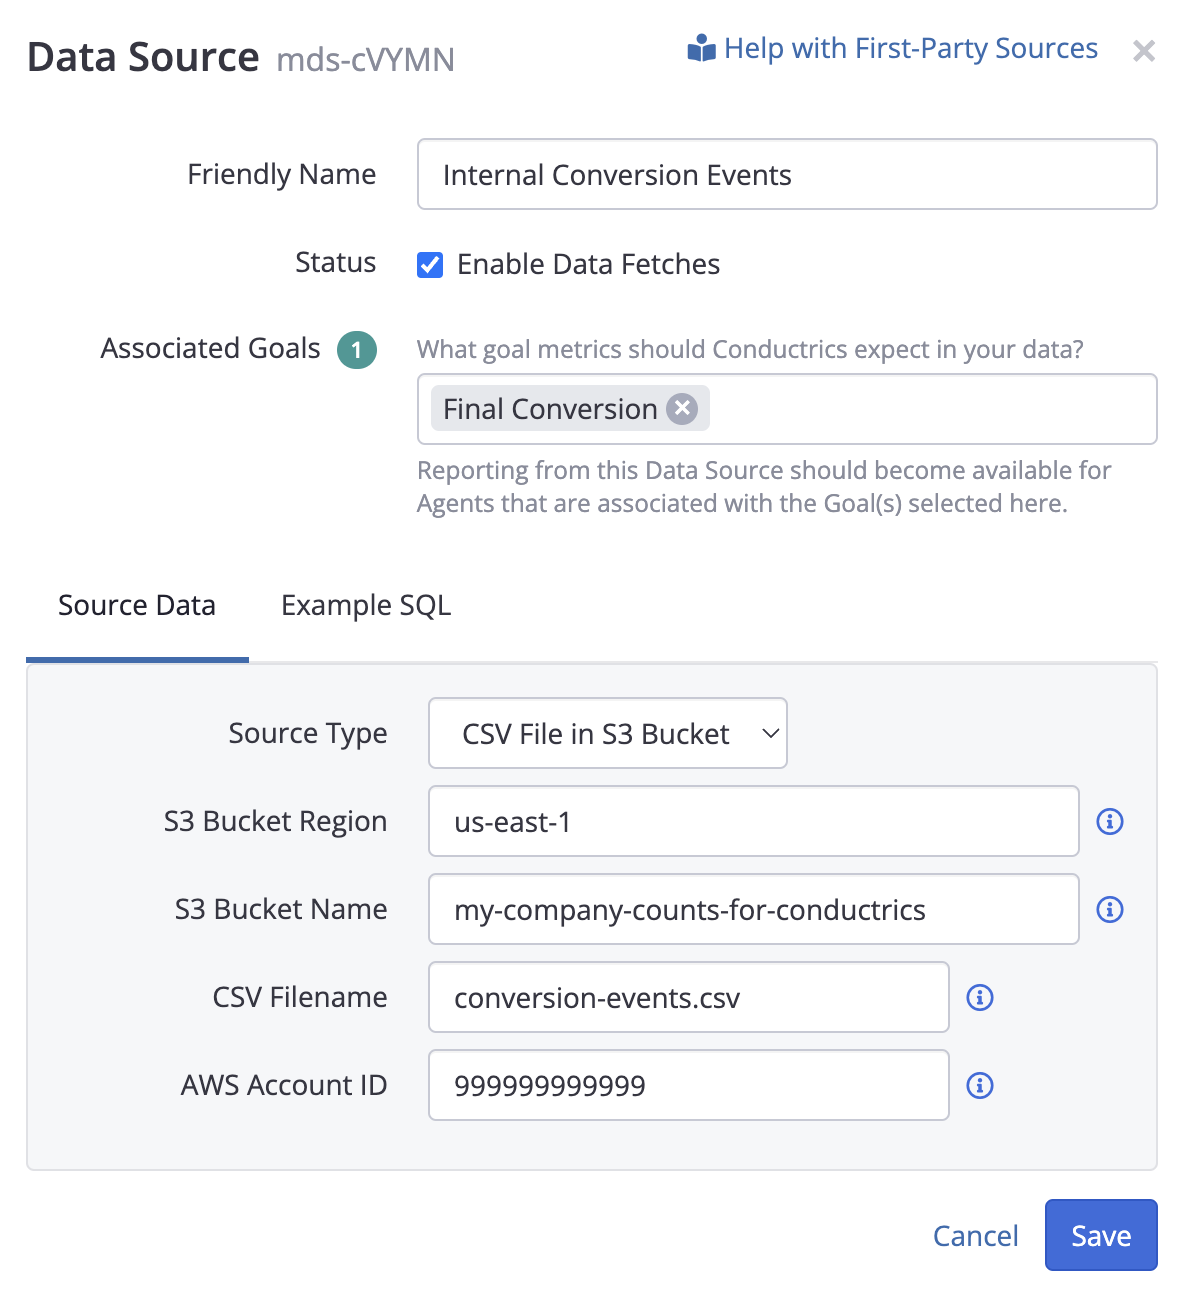Image resolution: width=1186 pixels, height=1300 pixels.
Task: Close the Data Source dialog
Action: pyautogui.click(x=1144, y=51)
